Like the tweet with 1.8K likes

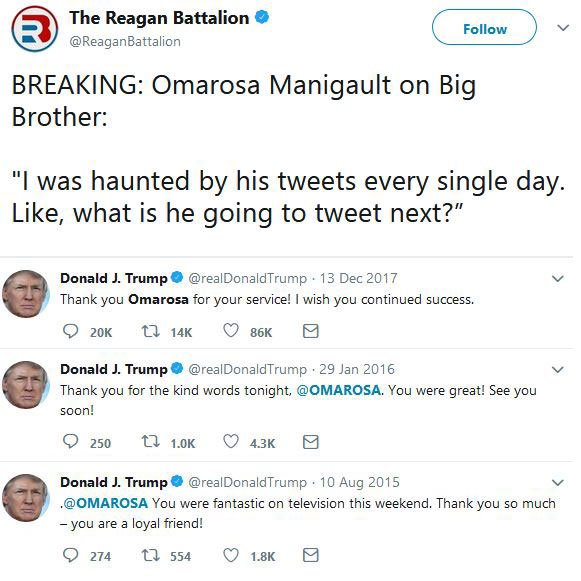(231, 555)
